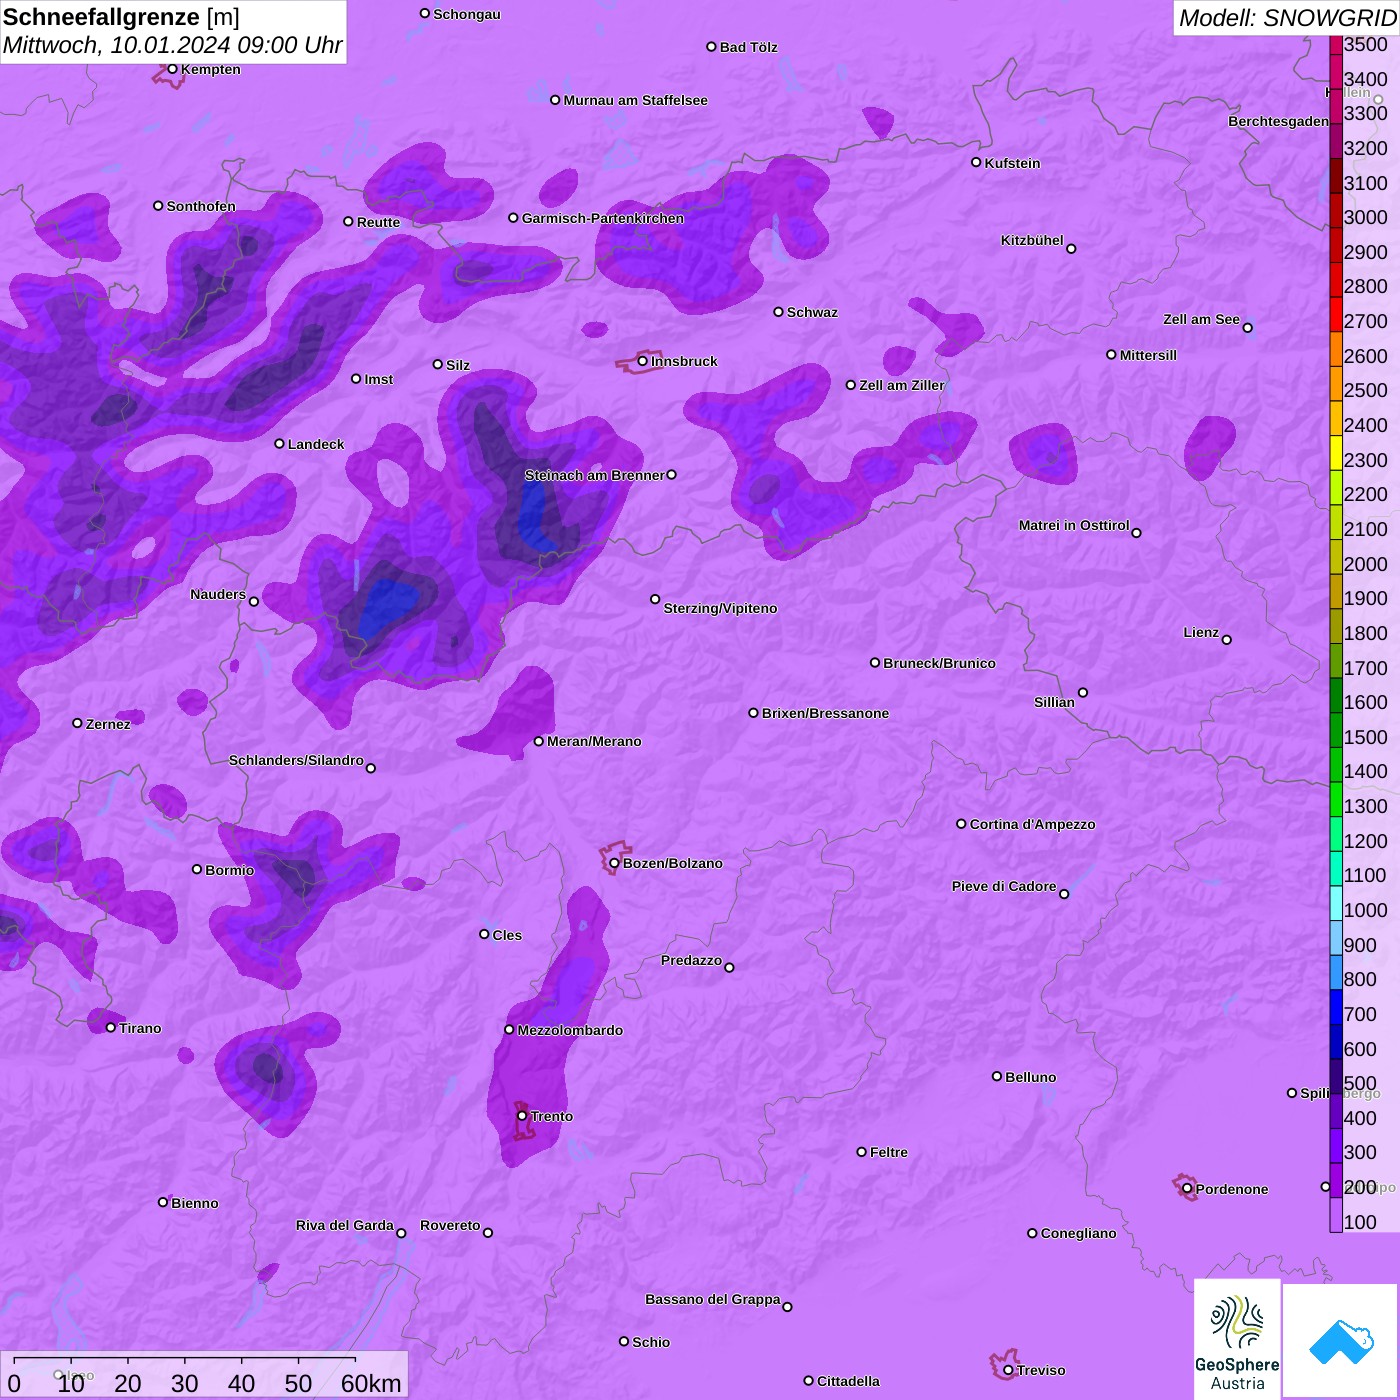Click the Schlanders/Silandro label
This screenshot has height=1400, width=1400.
coord(296,760)
